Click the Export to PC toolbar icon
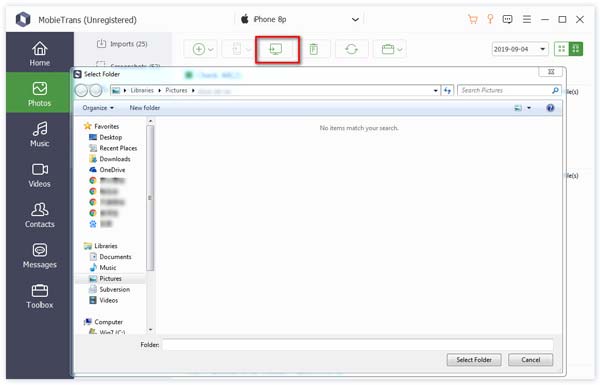The image size is (600, 385). pos(277,49)
